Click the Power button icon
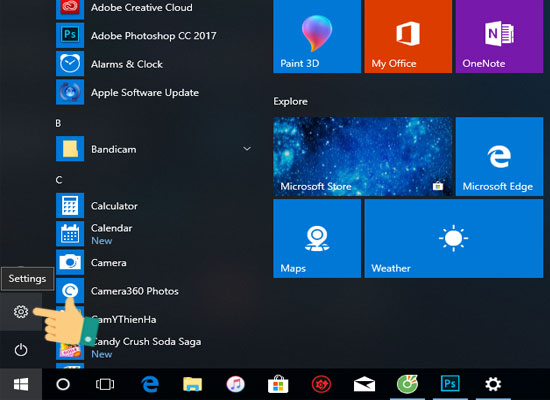The height and width of the screenshot is (400, 550). [21, 349]
